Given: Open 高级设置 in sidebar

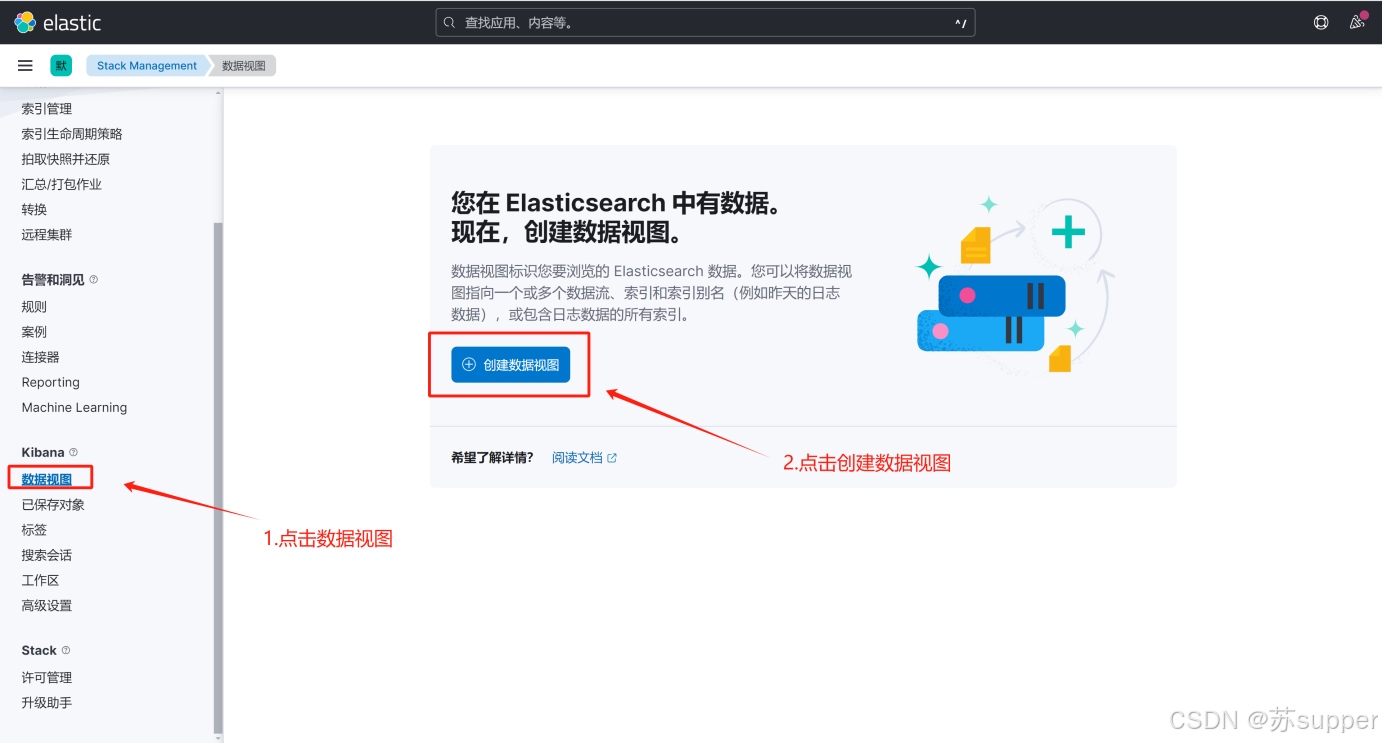Looking at the screenshot, I should (47, 605).
